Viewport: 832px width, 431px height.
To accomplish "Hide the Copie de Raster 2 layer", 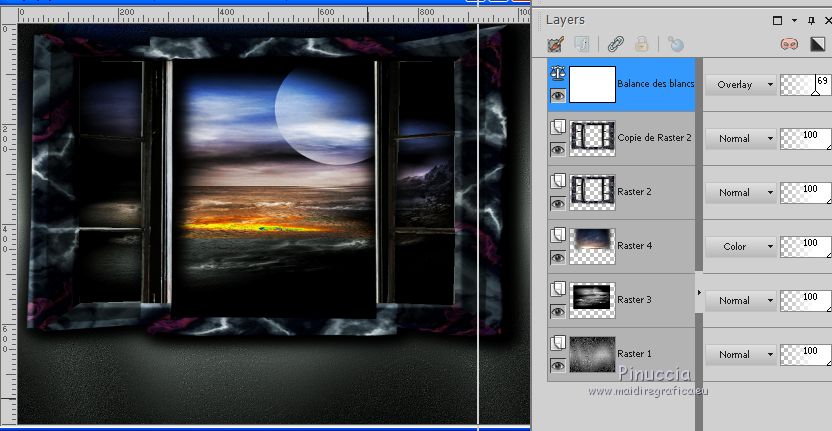I will 558,150.
